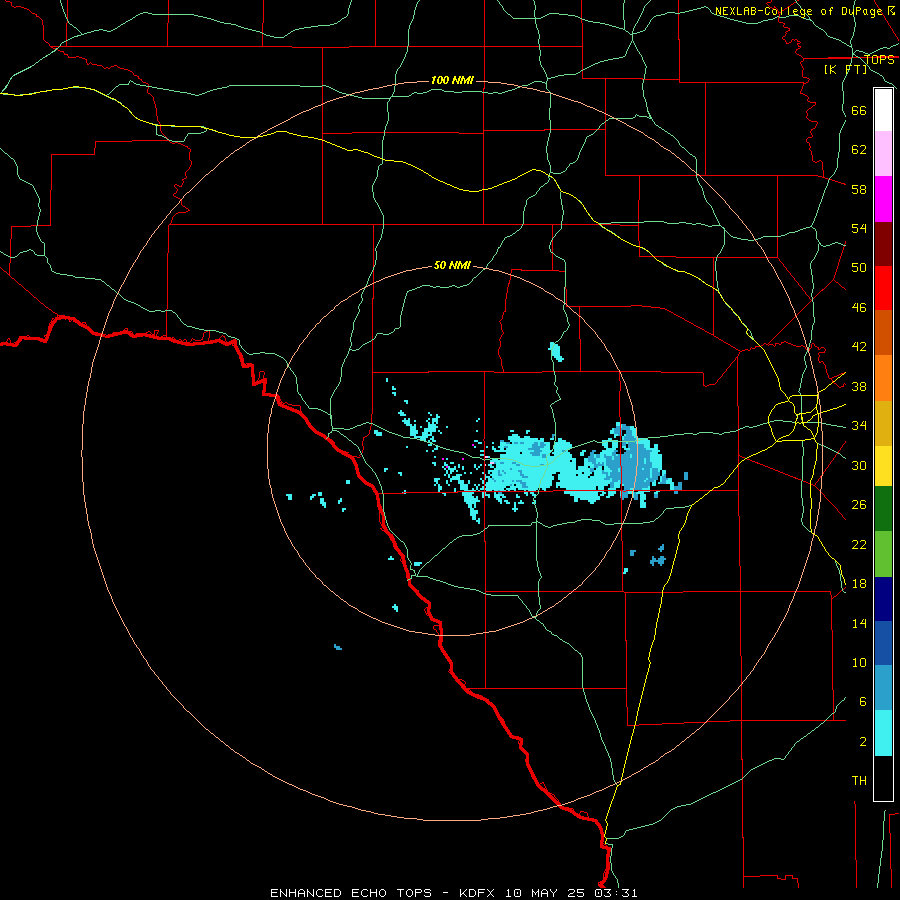900x900 pixels.
Task: Click the black TH threshold legend swatch
Action: [x=883, y=778]
